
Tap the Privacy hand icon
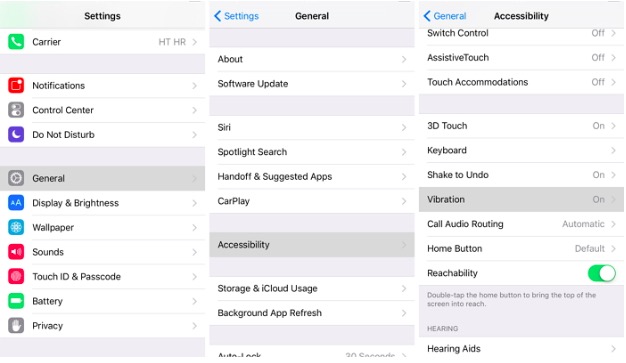16,325
